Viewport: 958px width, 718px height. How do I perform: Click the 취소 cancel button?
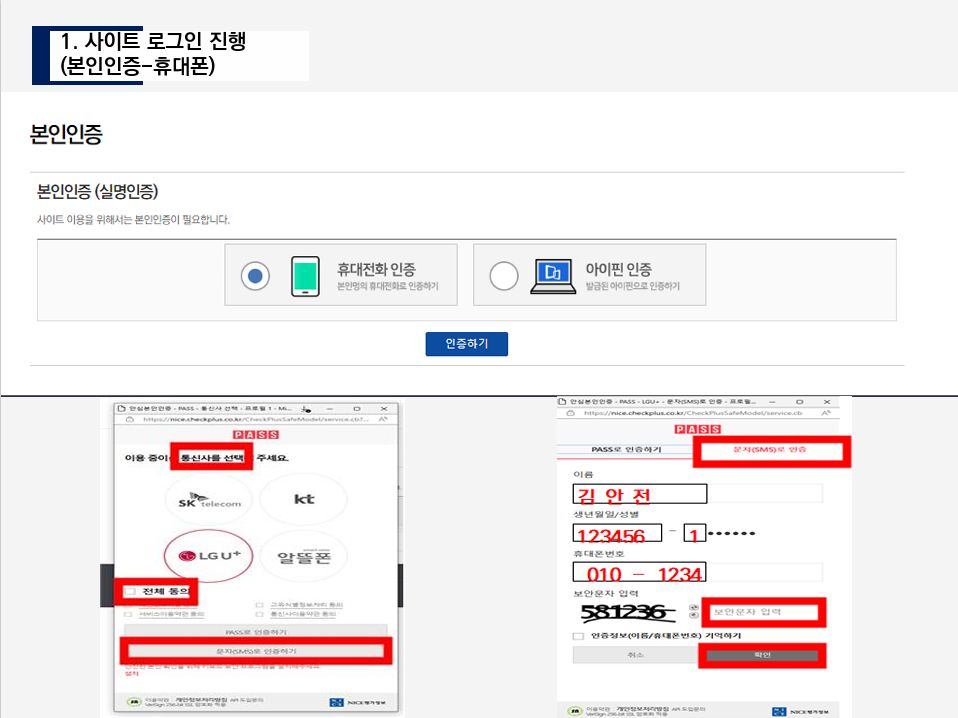coord(635,655)
